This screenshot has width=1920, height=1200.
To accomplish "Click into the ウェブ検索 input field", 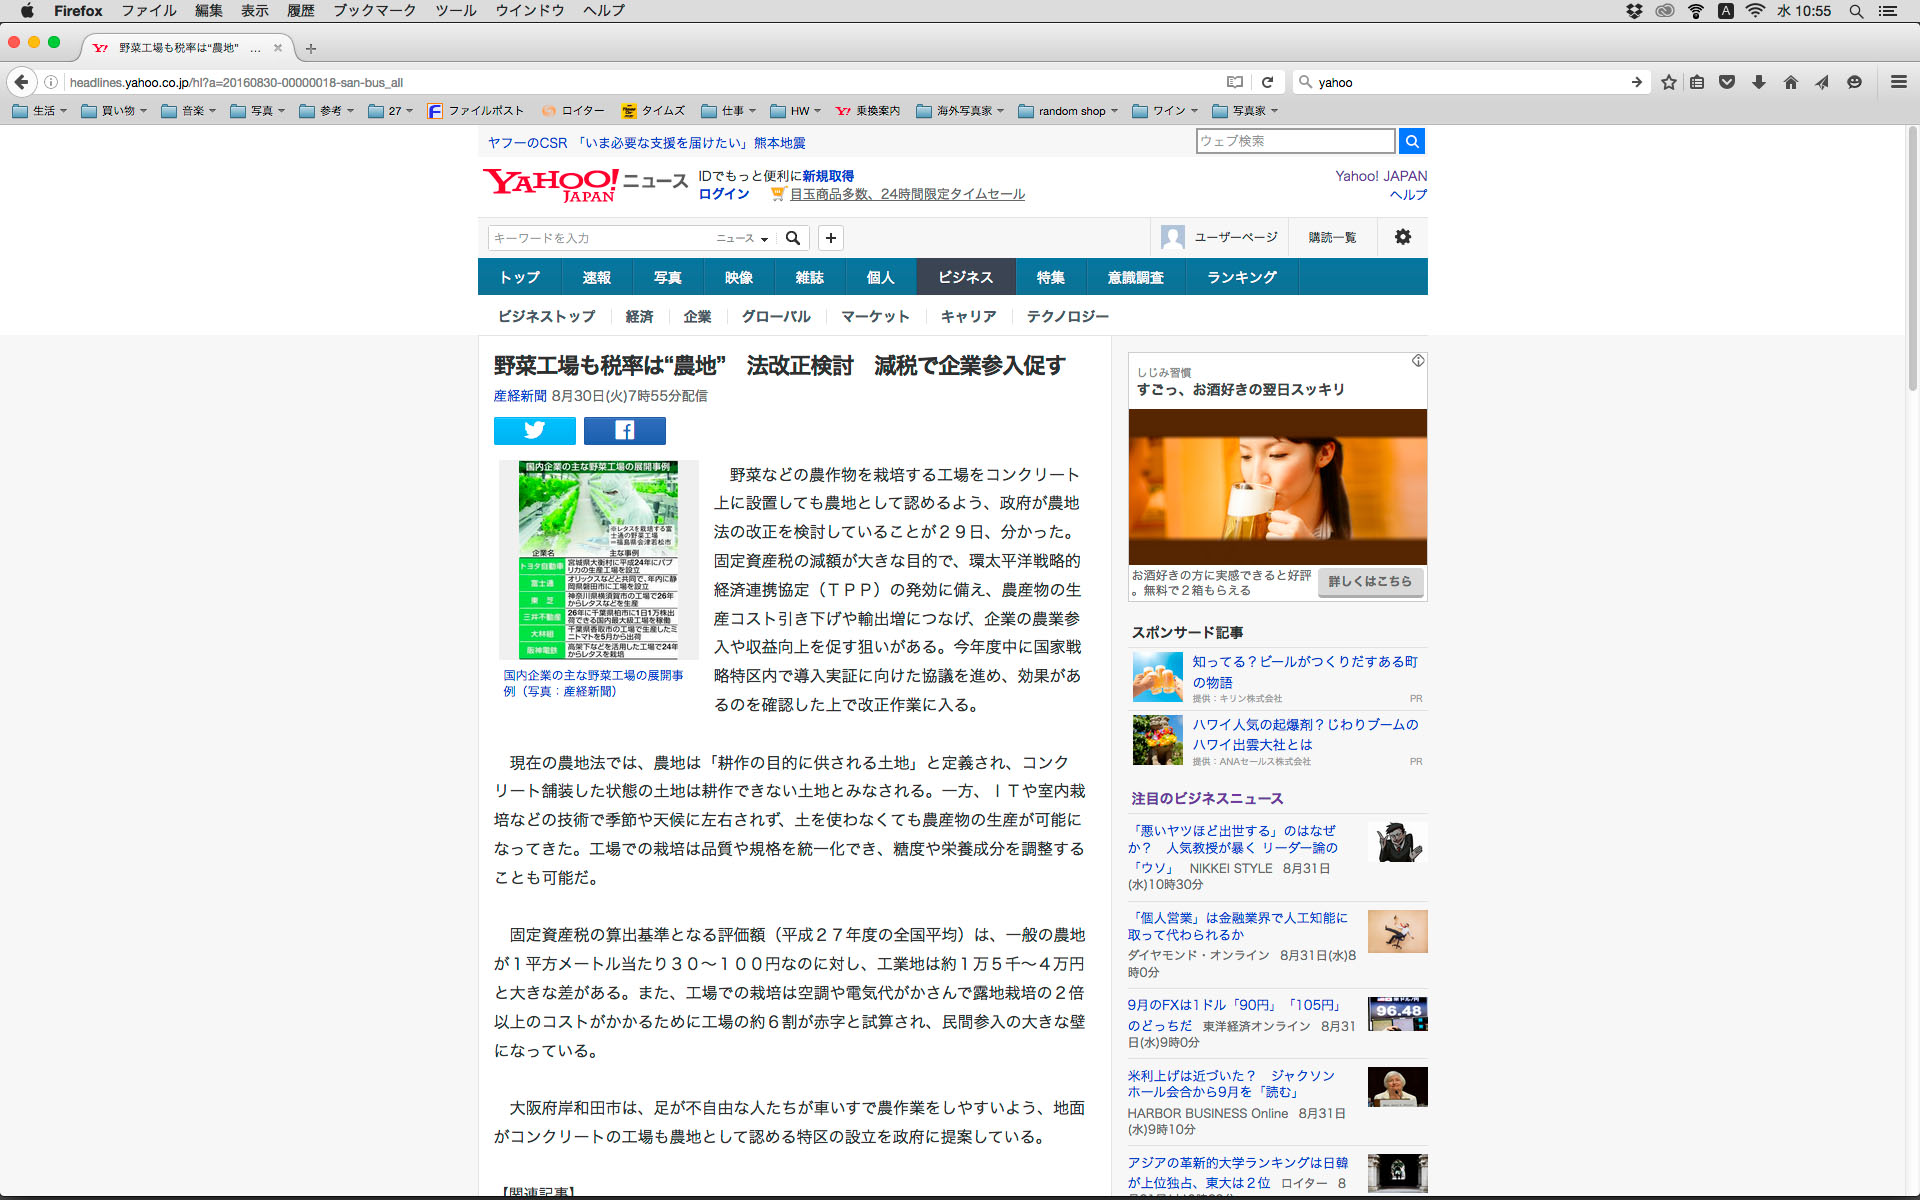I will click(1294, 141).
